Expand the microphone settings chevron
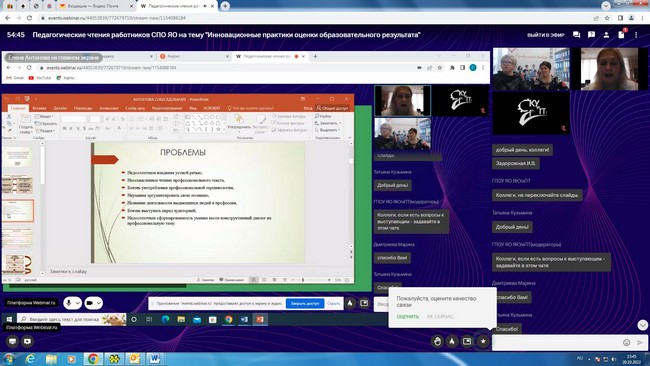Viewport: 650px width, 366px height. coord(77,303)
